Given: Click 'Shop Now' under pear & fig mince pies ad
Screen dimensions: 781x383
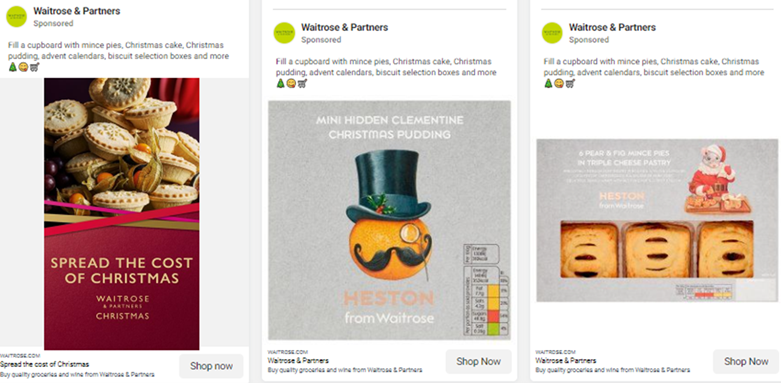Looking at the screenshot, I should pos(746,362).
